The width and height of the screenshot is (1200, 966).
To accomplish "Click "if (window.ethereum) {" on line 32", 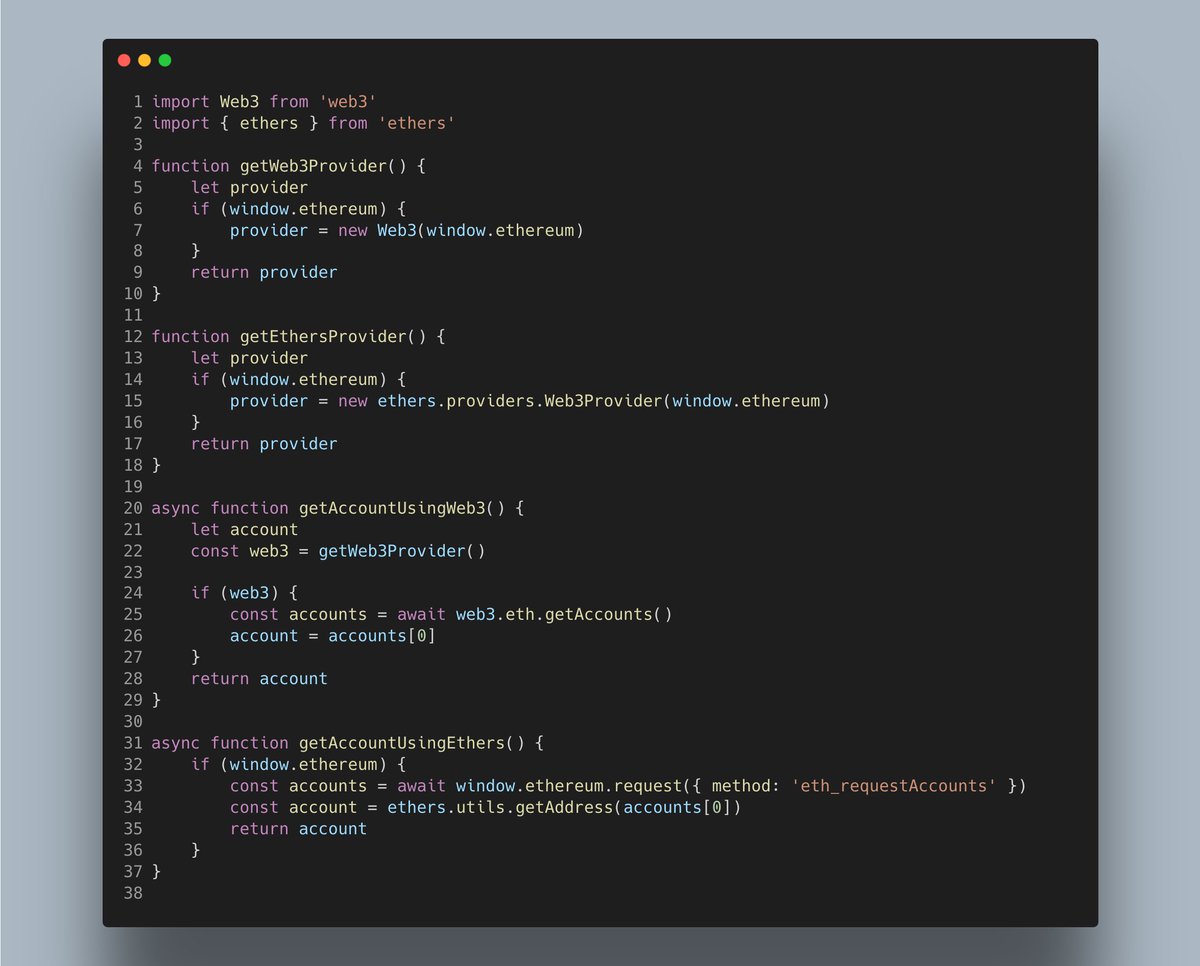I will point(299,764).
